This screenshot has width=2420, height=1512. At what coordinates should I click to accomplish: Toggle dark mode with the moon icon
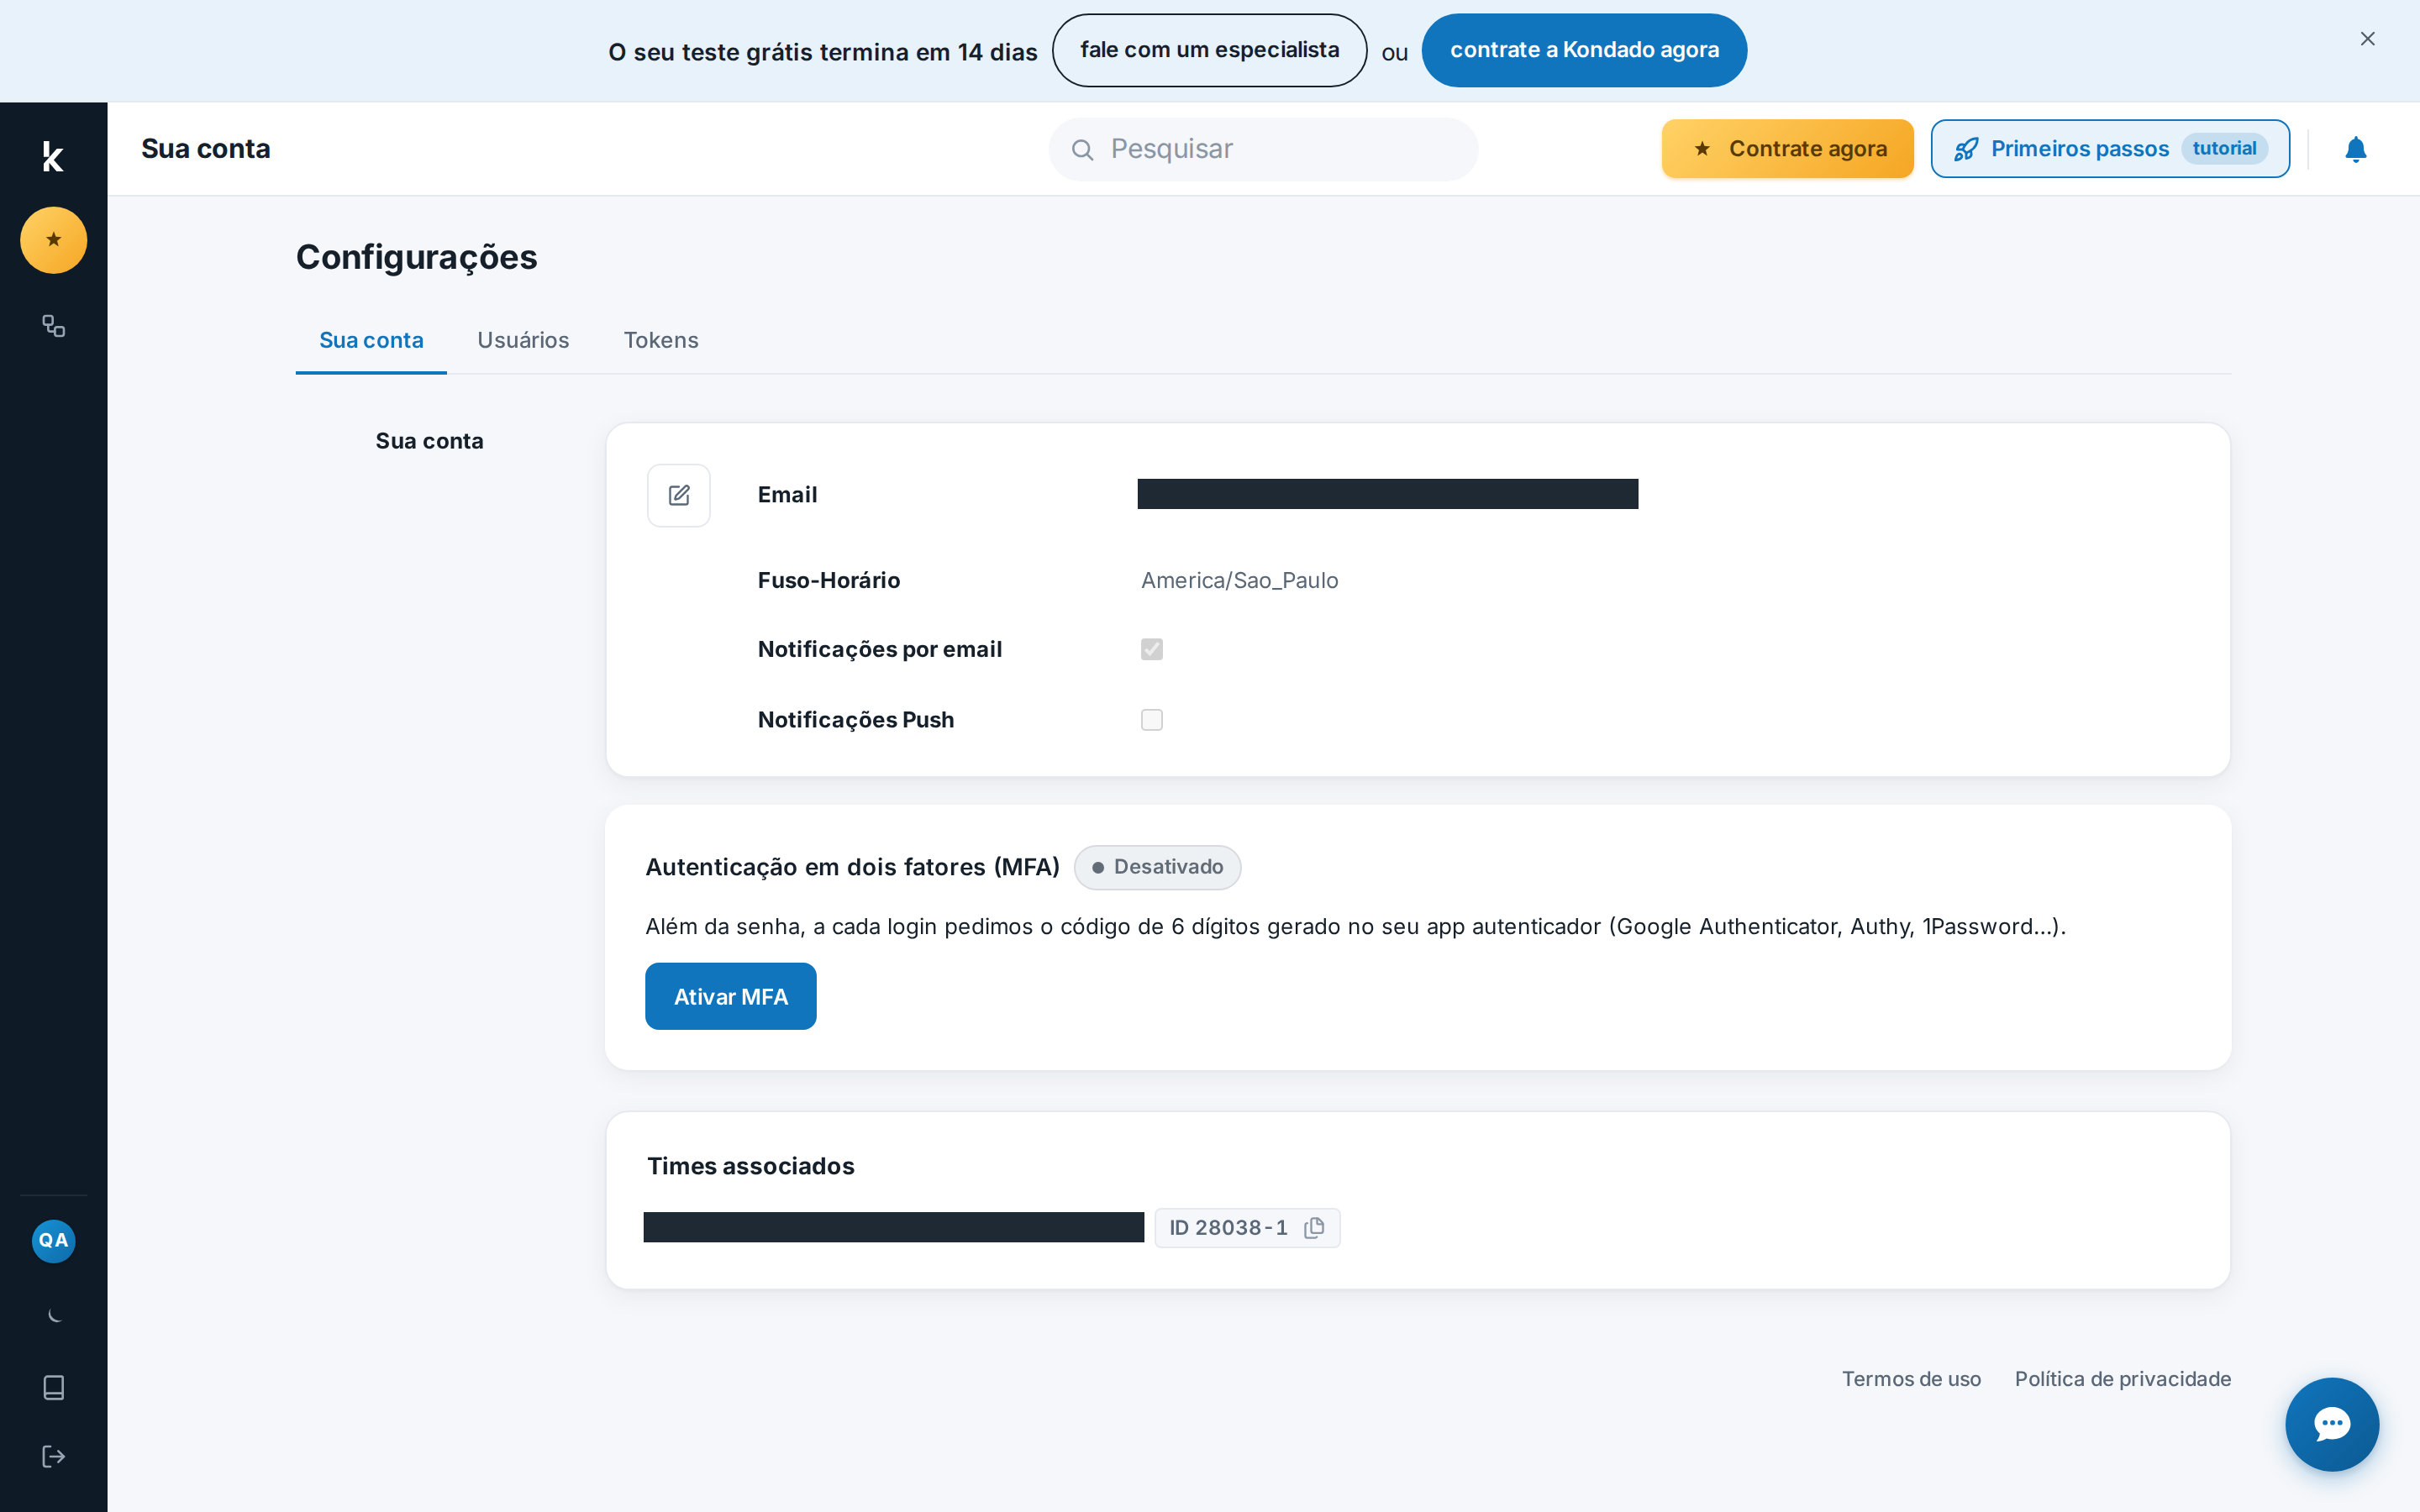(x=54, y=1315)
